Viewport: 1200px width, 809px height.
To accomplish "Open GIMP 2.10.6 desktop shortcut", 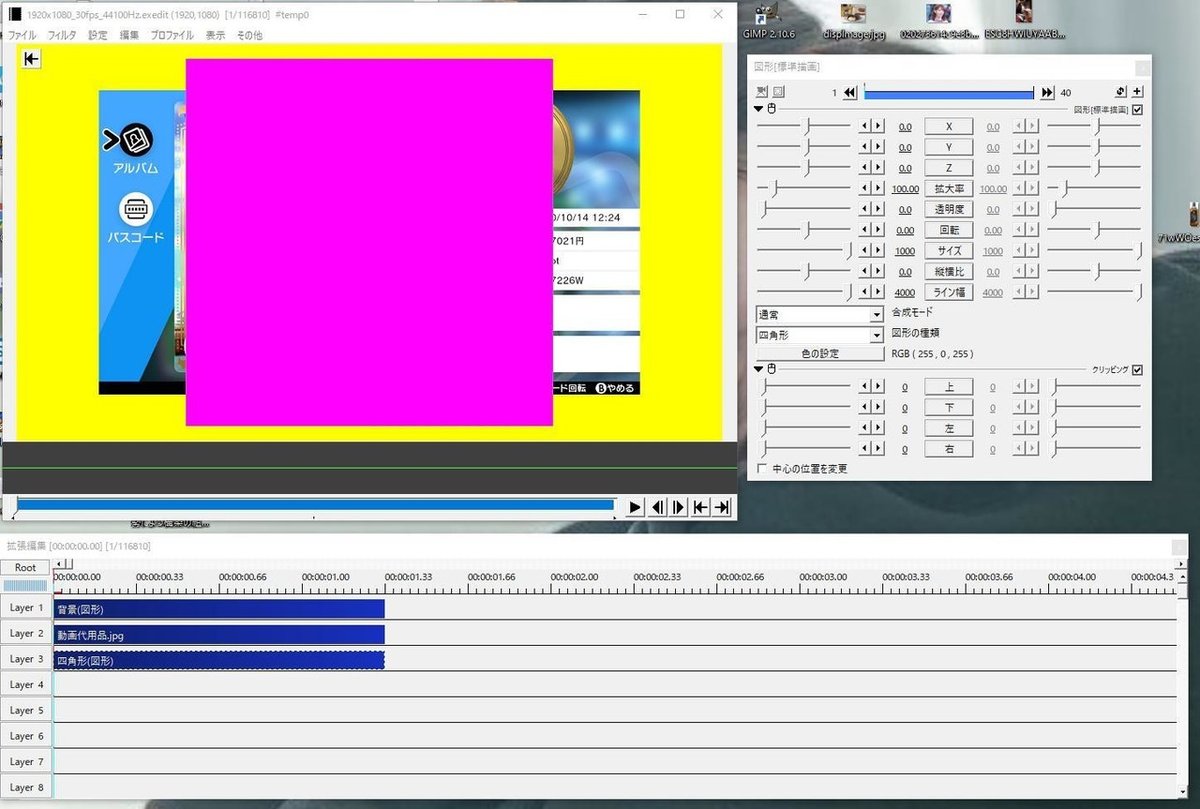I will (x=768, y=22).
